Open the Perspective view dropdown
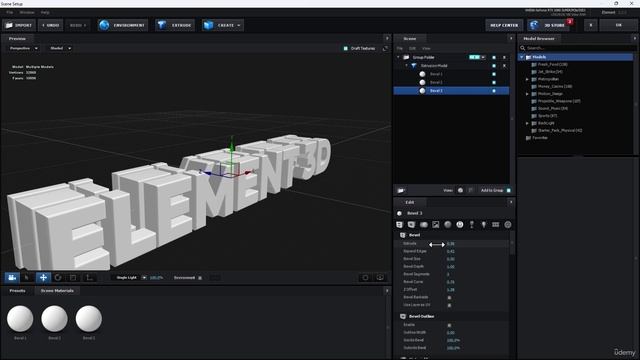640x360 pixels. point(24,48)
